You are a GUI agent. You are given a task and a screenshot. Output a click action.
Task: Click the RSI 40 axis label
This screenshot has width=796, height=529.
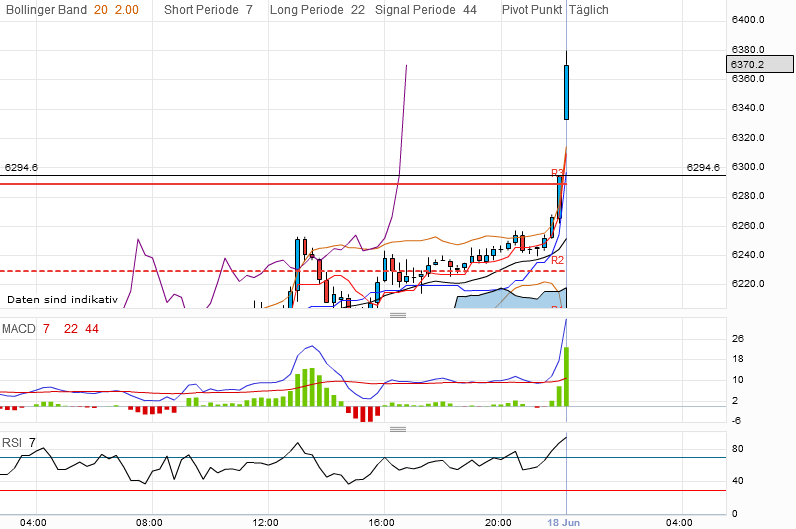738,481
